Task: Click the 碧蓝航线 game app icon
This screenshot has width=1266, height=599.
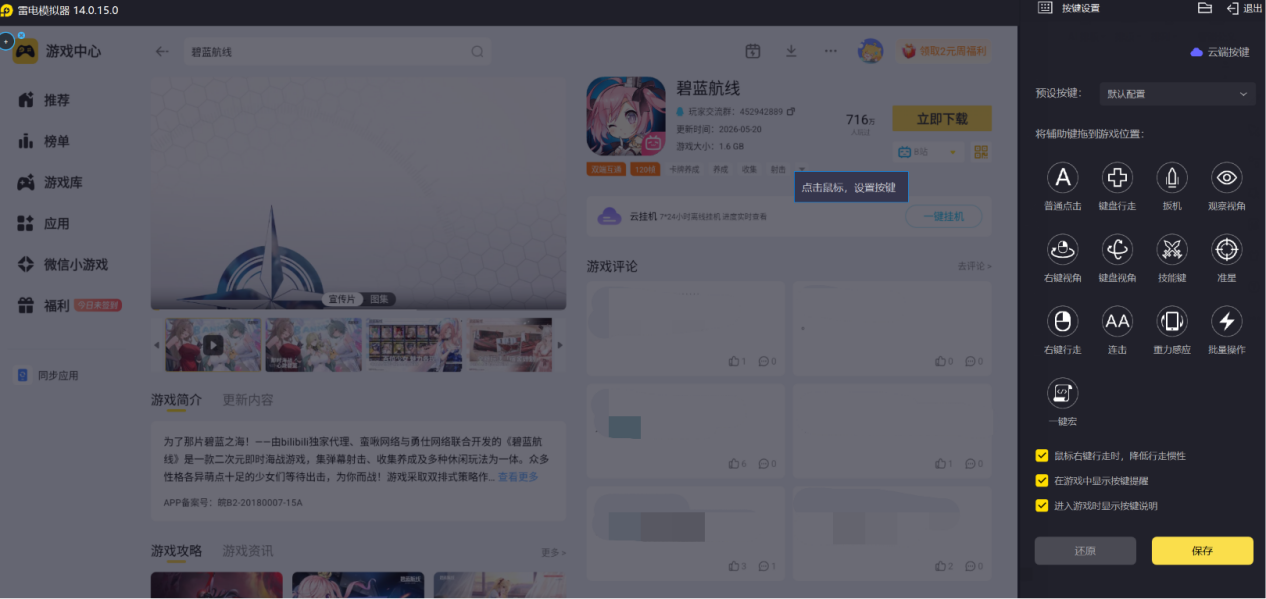Action: [626, 116]
